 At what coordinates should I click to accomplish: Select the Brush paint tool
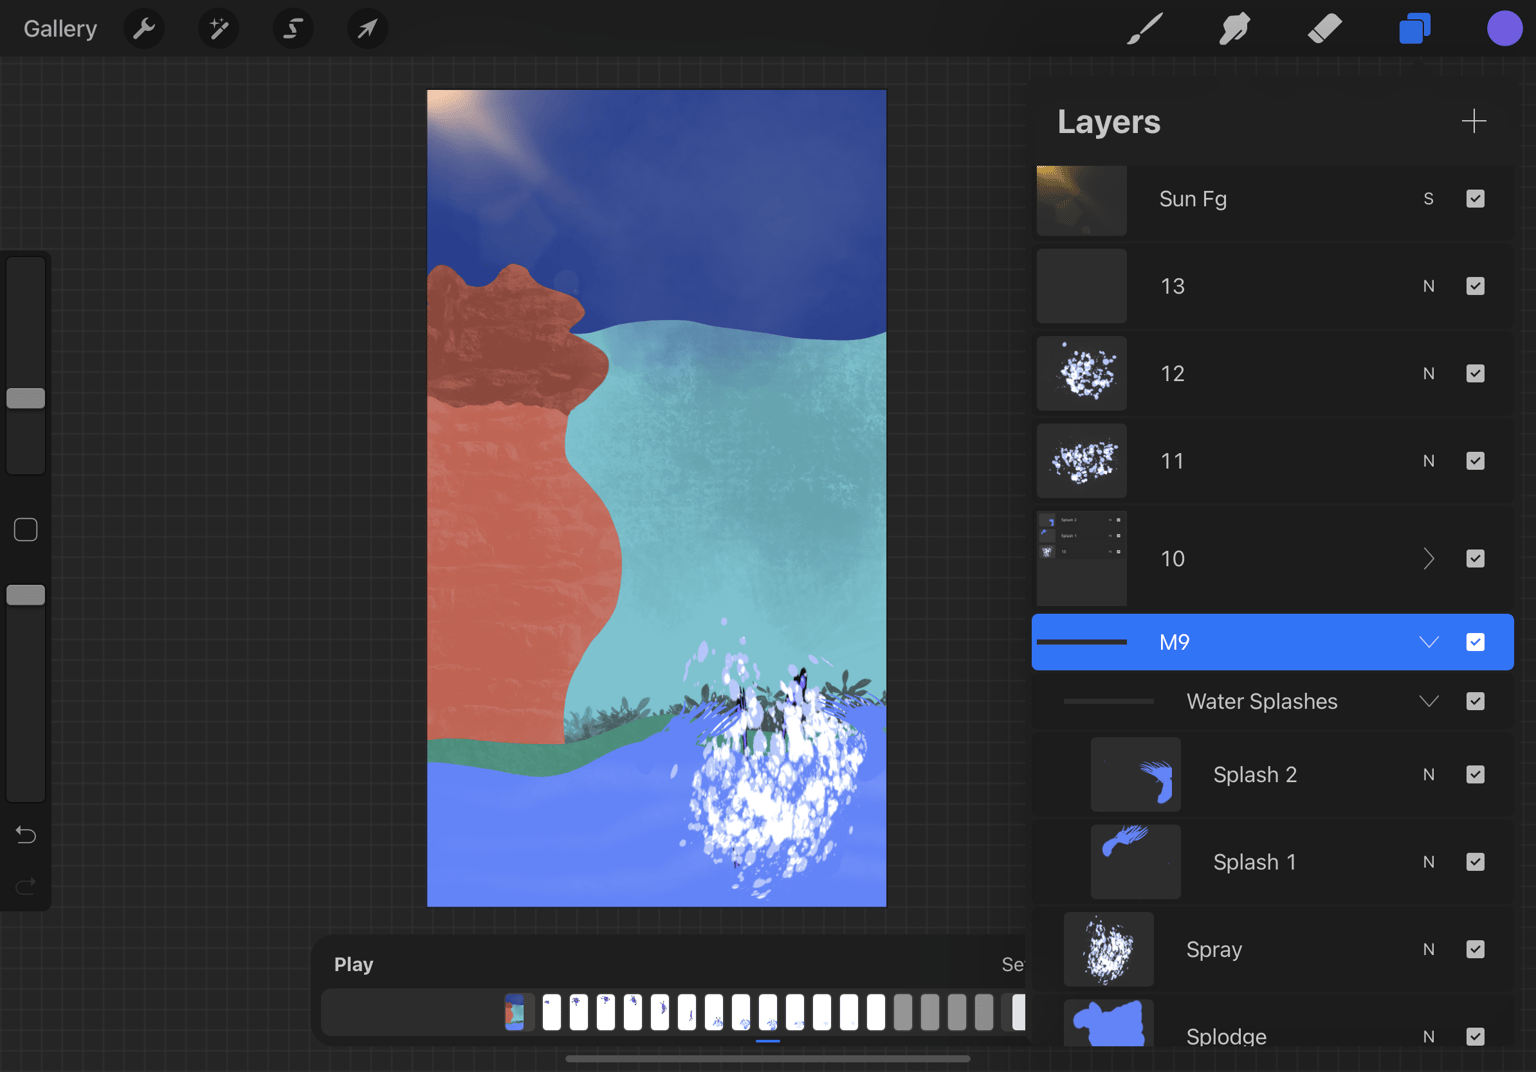coord(1145,29)
